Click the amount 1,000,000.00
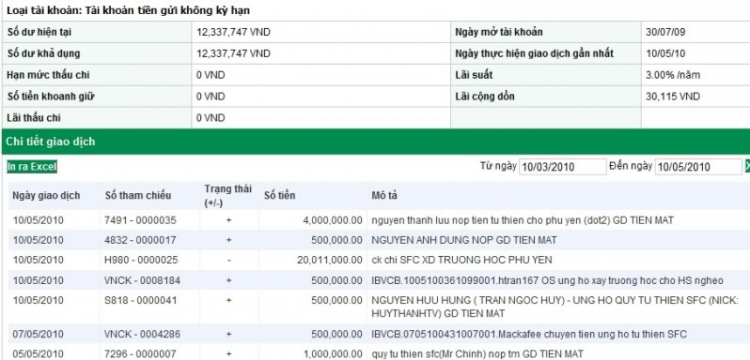Viewport: 750px width, 360px height. coord(332,354)
